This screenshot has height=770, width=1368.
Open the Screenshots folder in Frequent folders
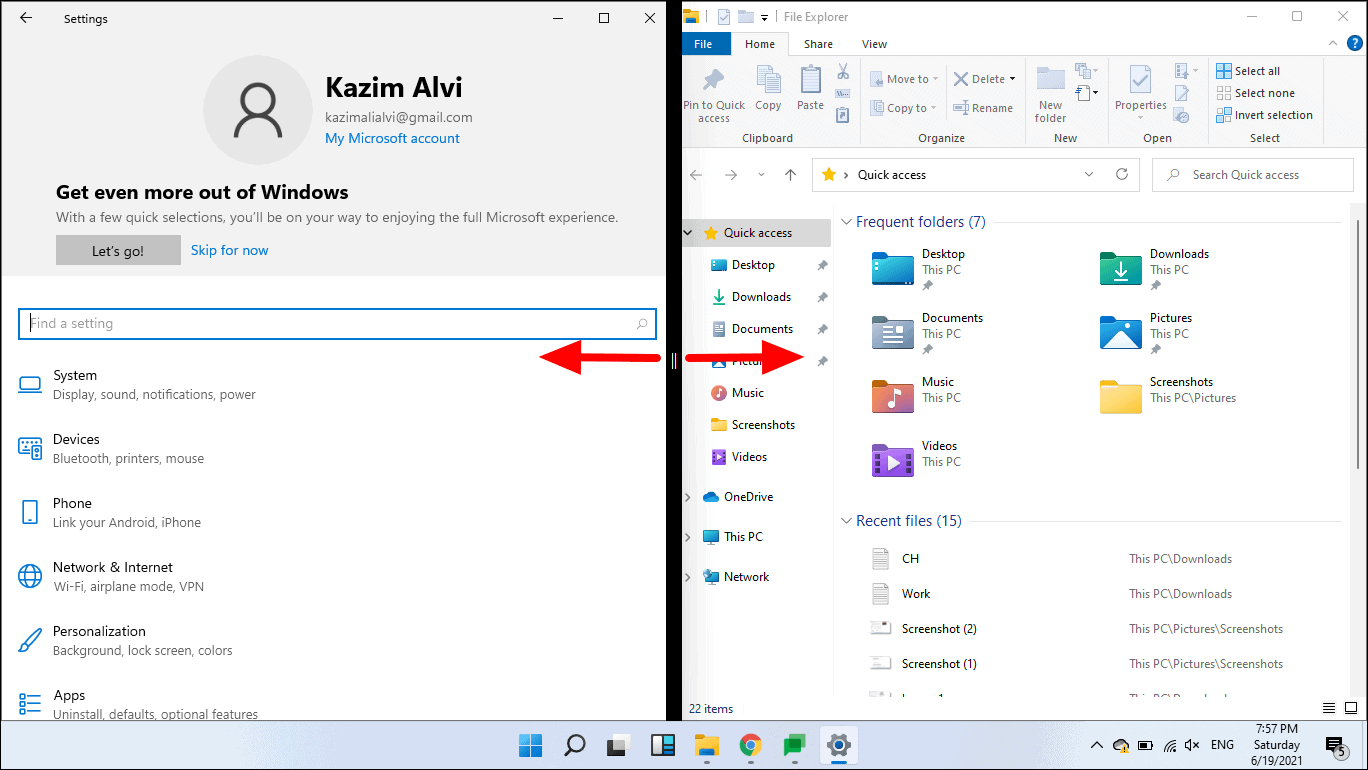[x=1169, y=397]
